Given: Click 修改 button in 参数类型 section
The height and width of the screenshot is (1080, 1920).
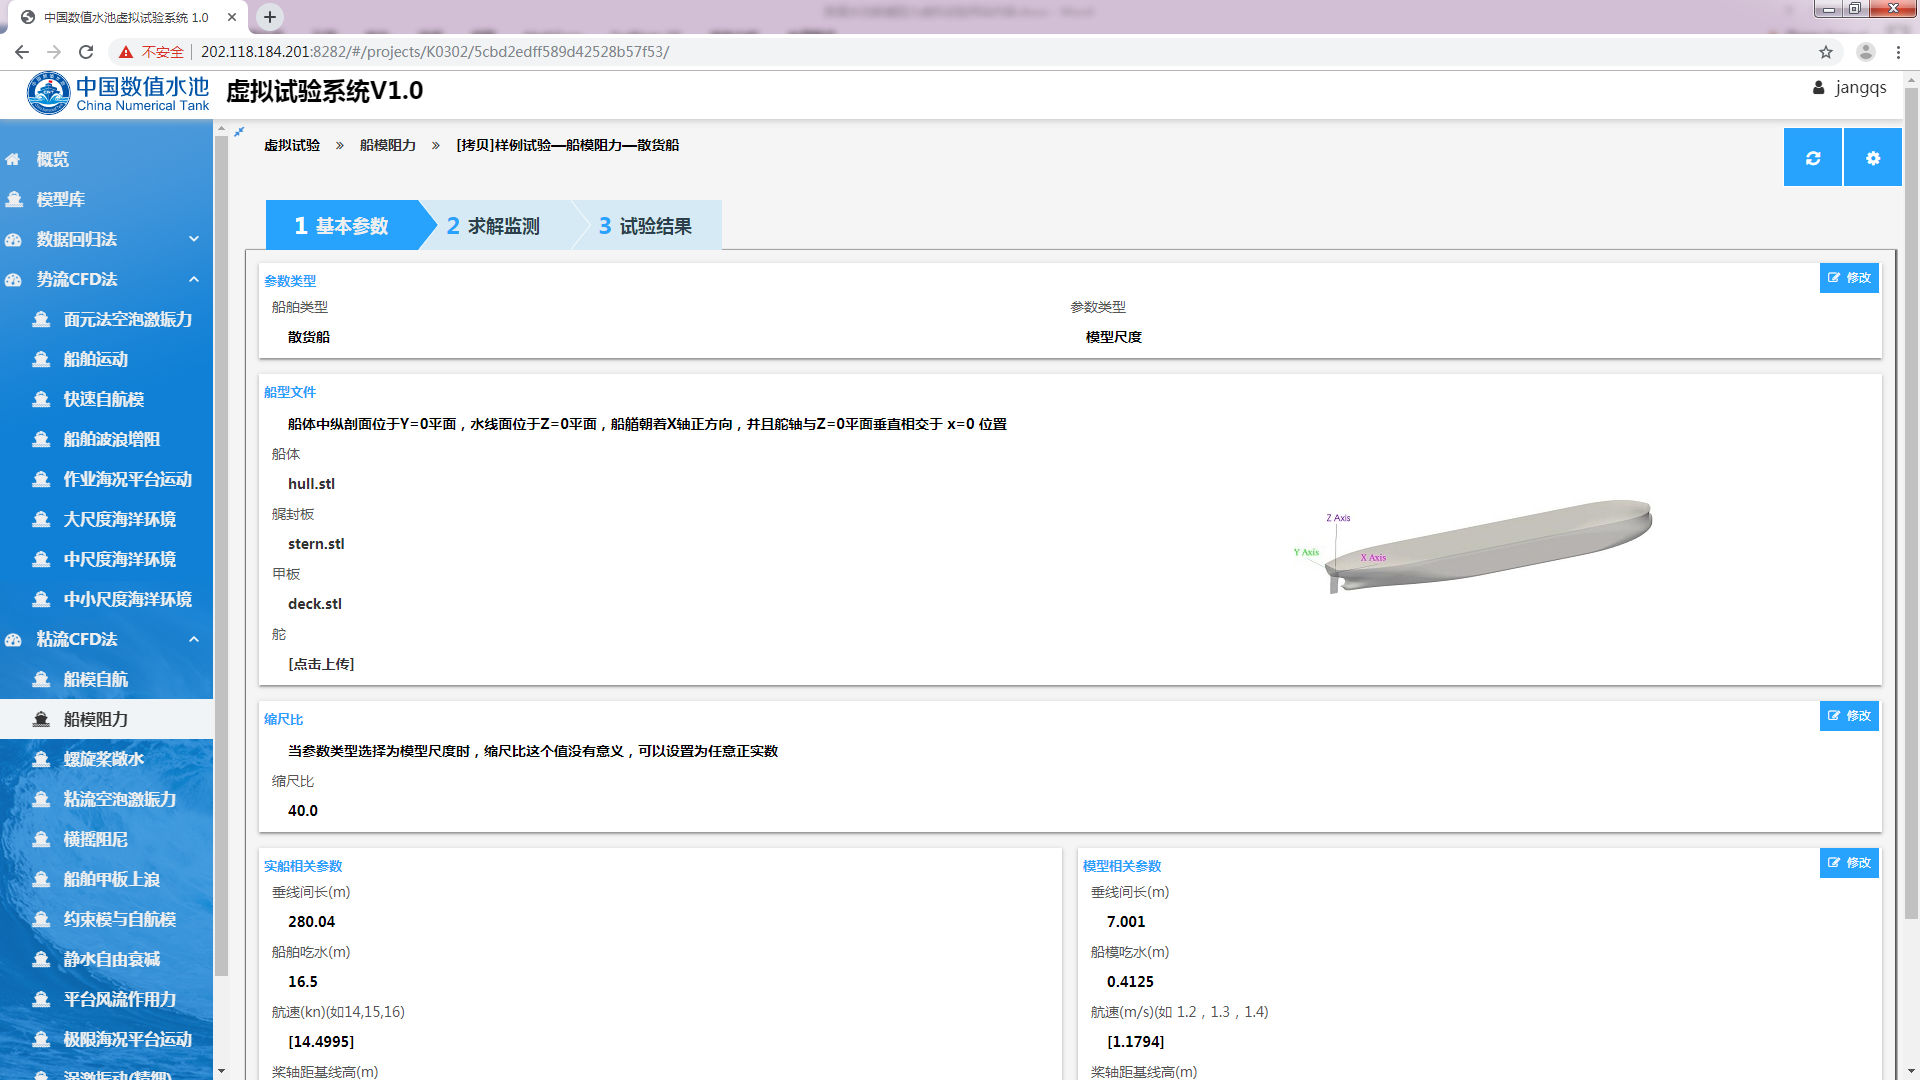Looking at the screenshot, I should point(1849,278).
